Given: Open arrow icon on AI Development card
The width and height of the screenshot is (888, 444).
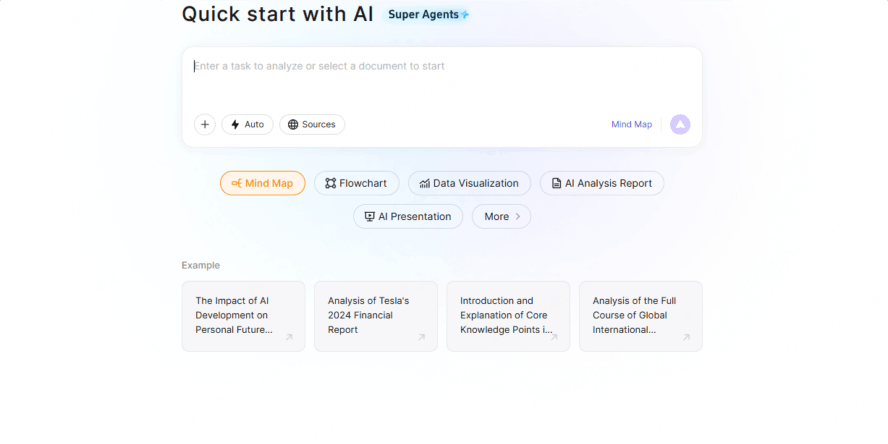Looking at the screenshot, I should click(x=289, y=337).
